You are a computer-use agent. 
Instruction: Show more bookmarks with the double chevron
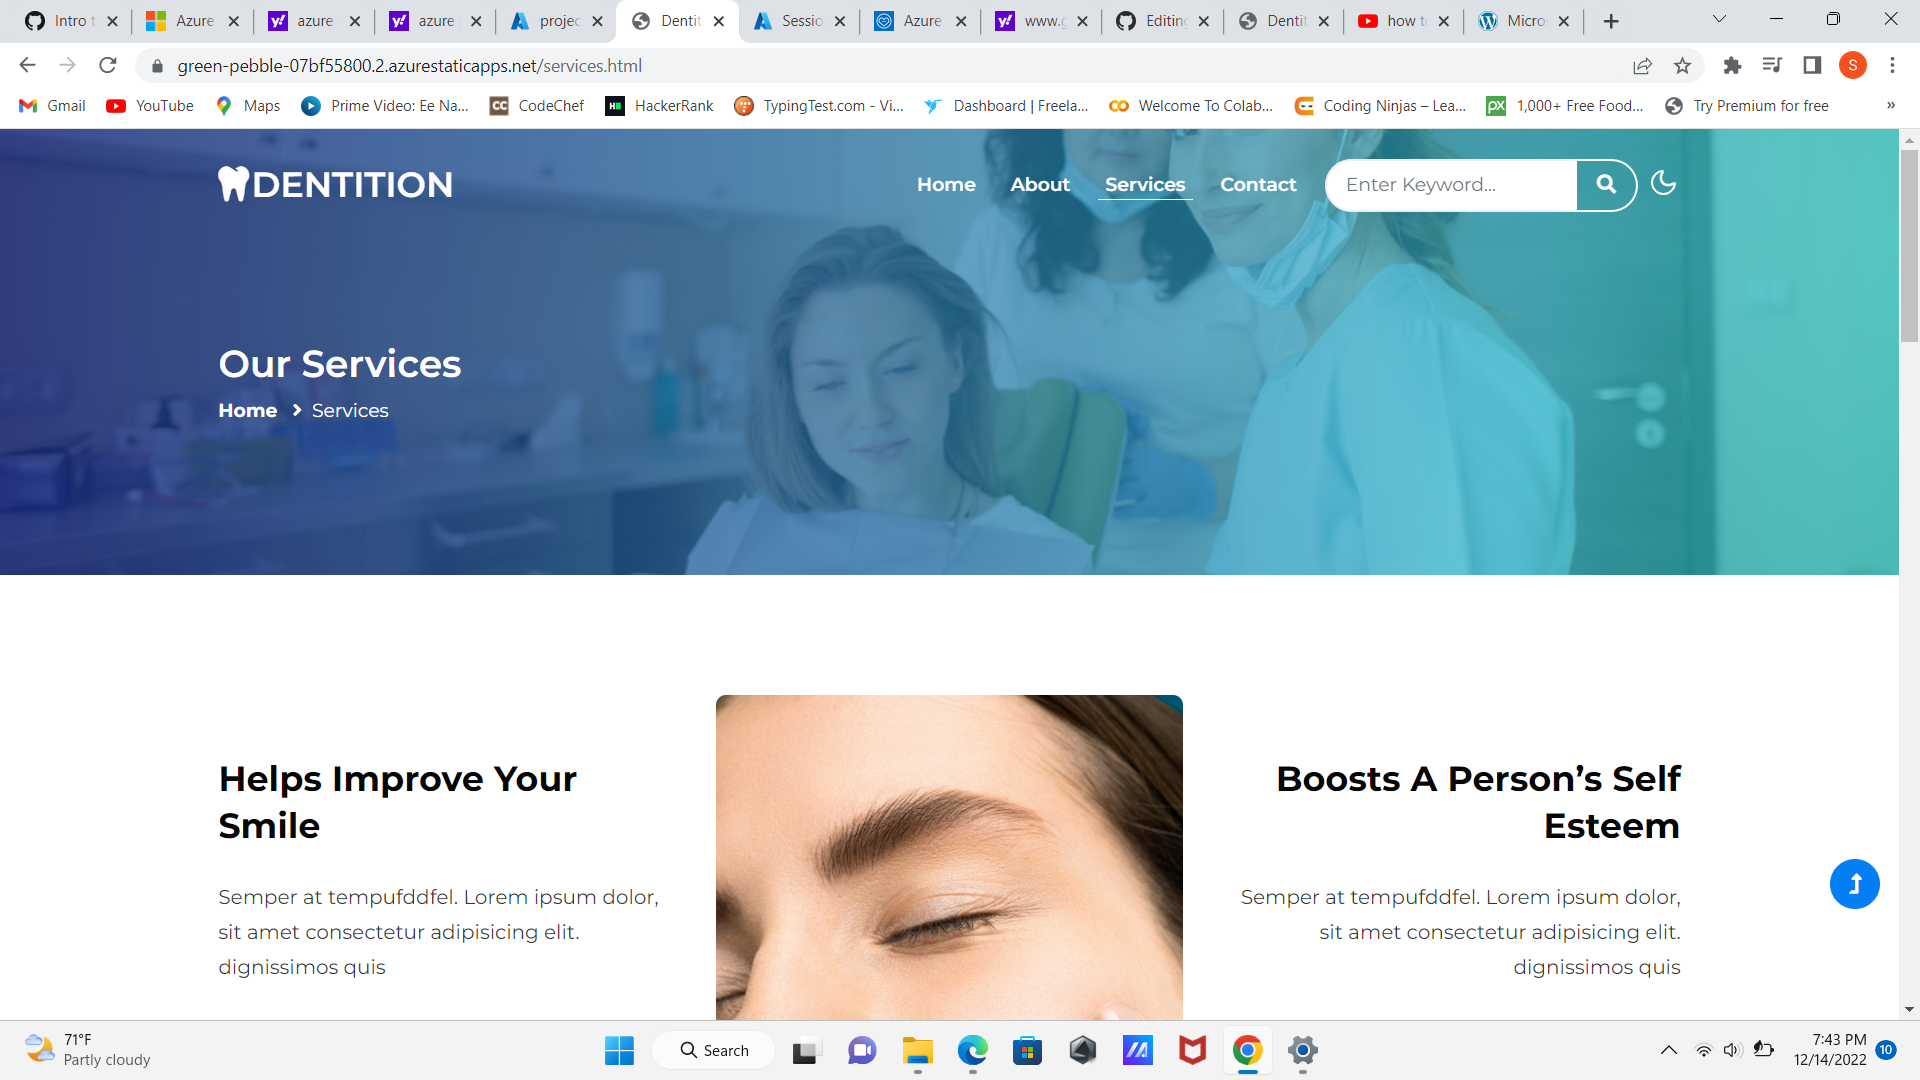(x=1890, y=106)
